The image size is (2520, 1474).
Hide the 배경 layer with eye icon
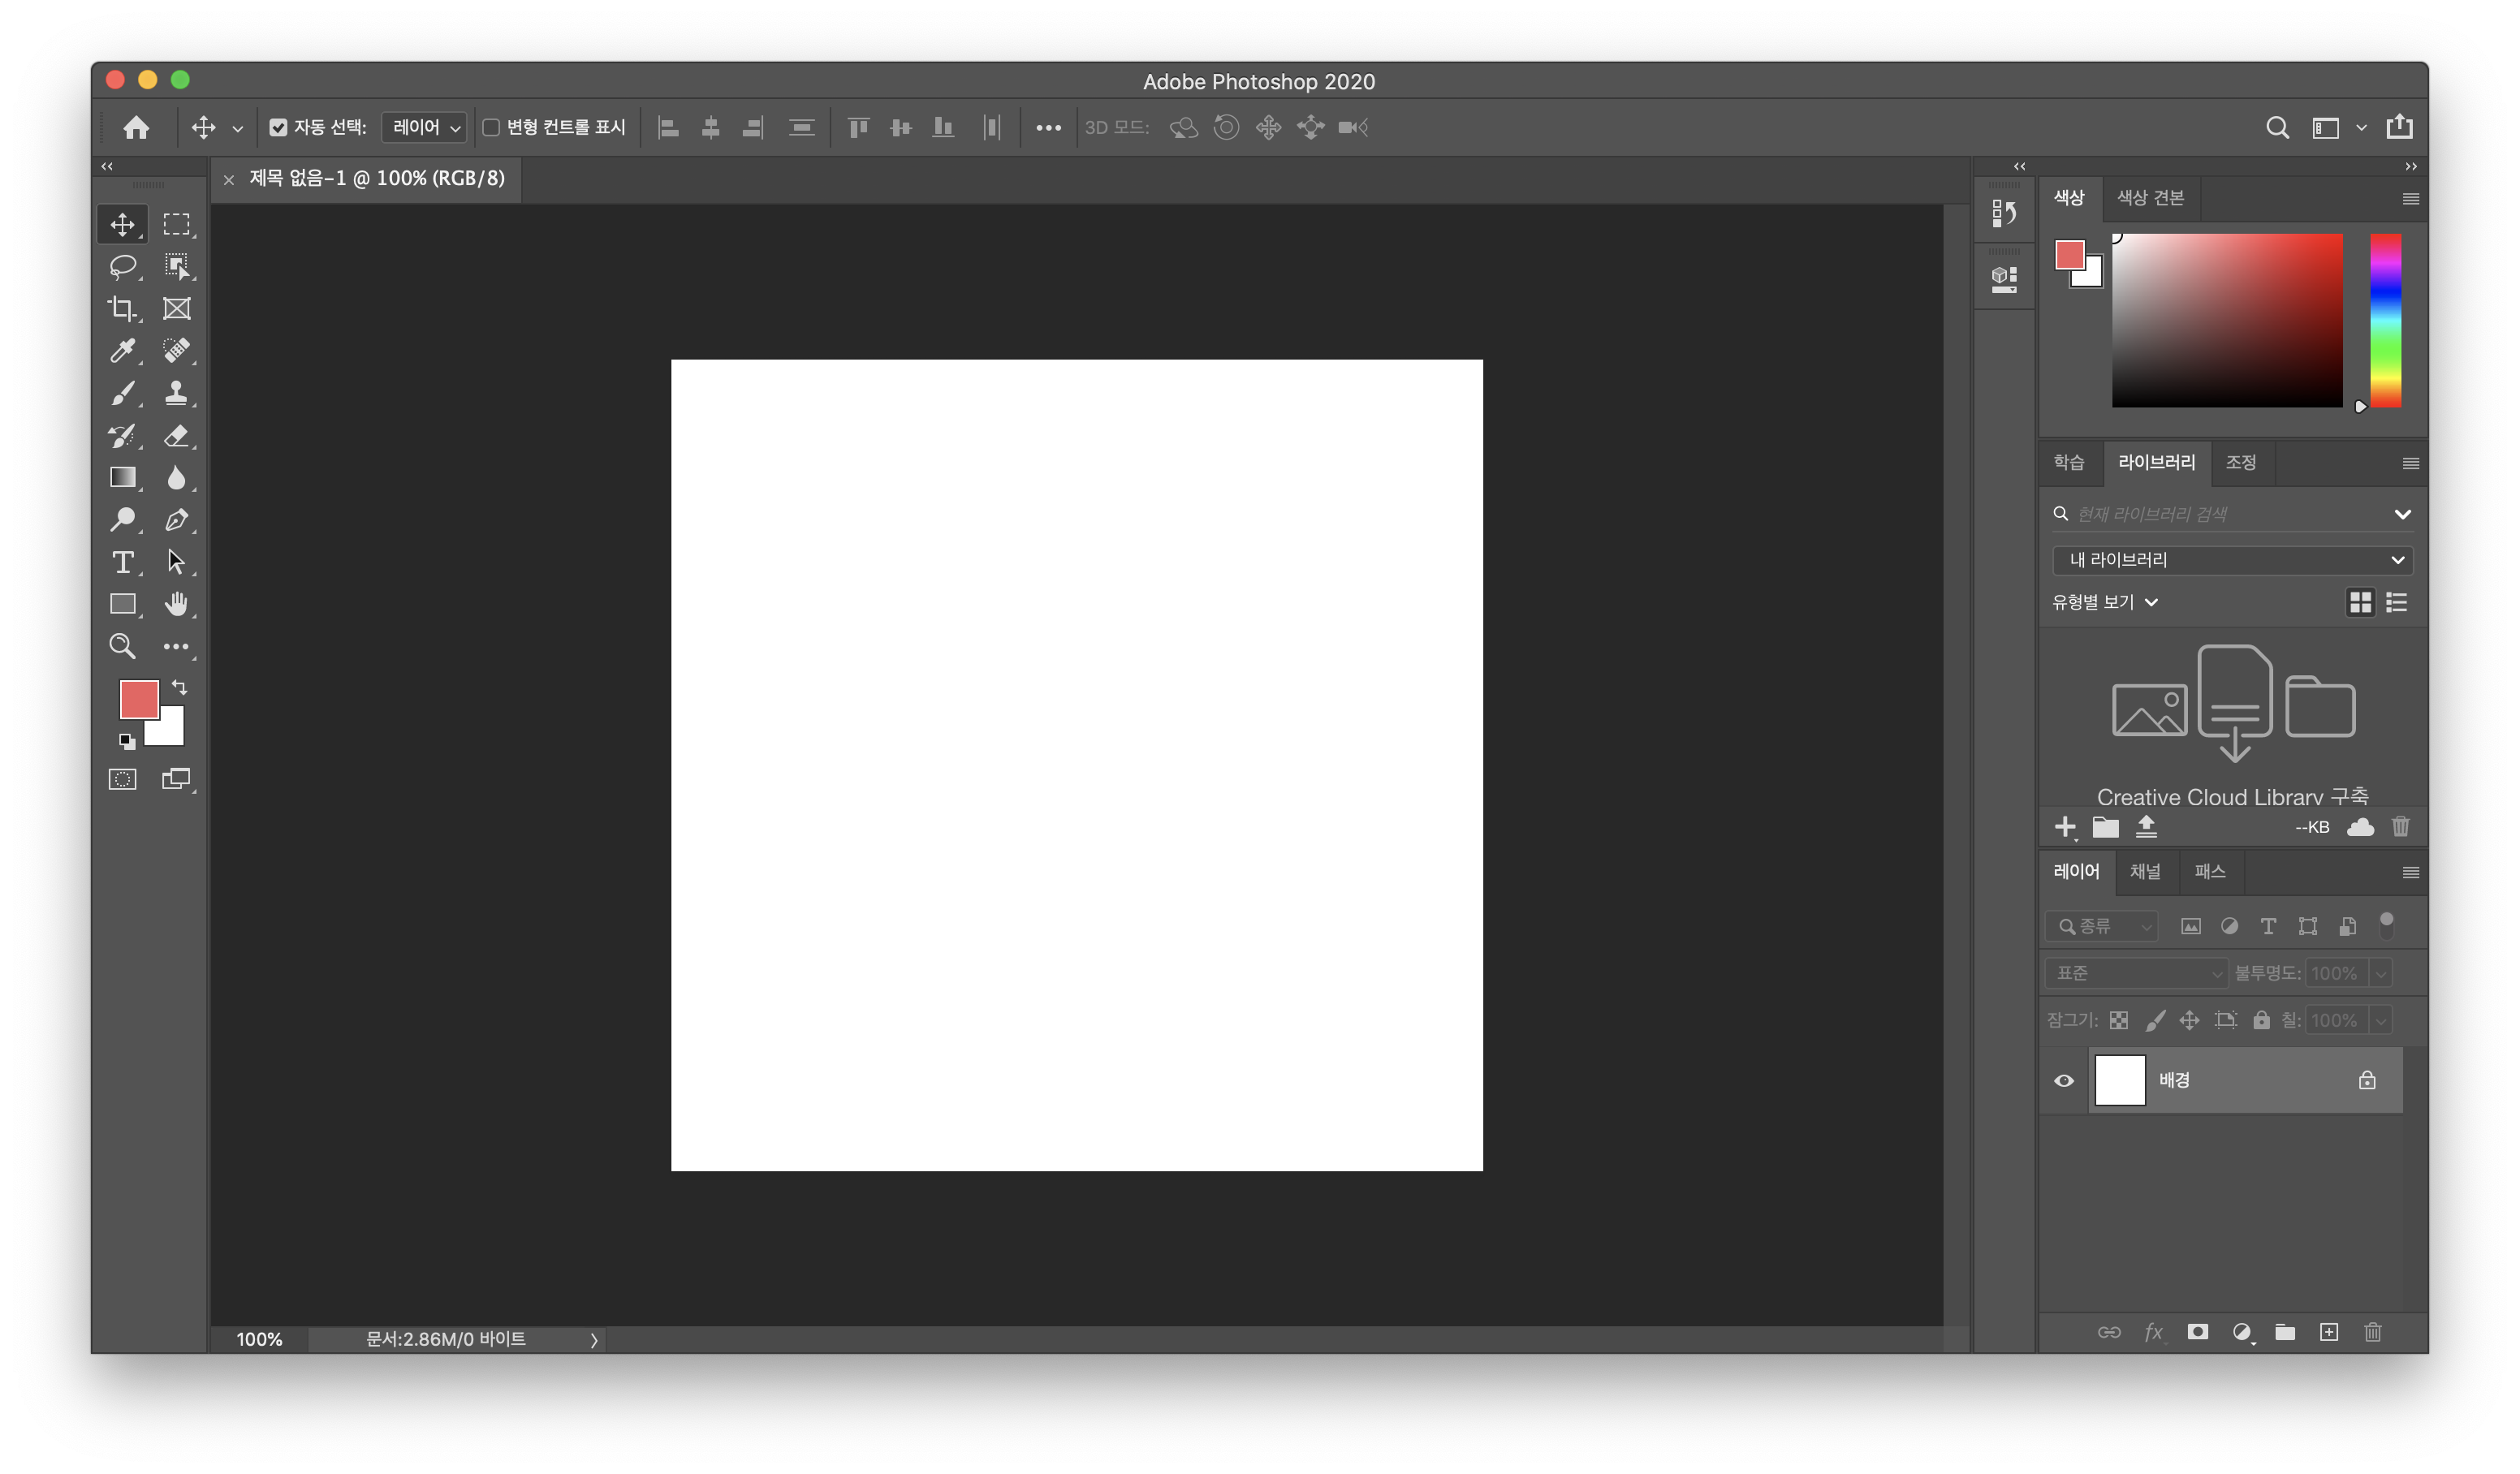click(x=2064, y=1080)
